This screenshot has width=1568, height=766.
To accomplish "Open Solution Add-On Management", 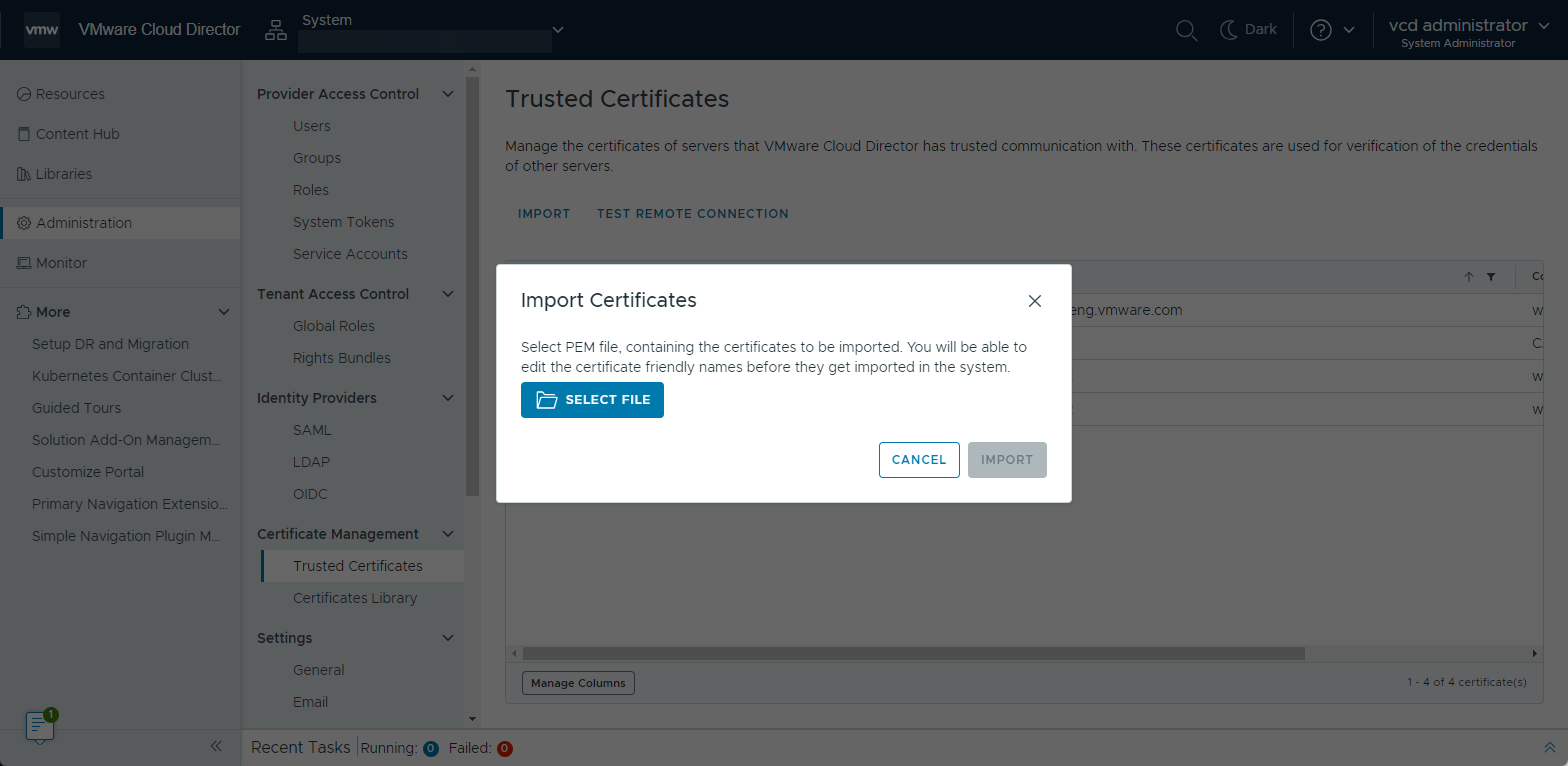I will pos(126,440).
